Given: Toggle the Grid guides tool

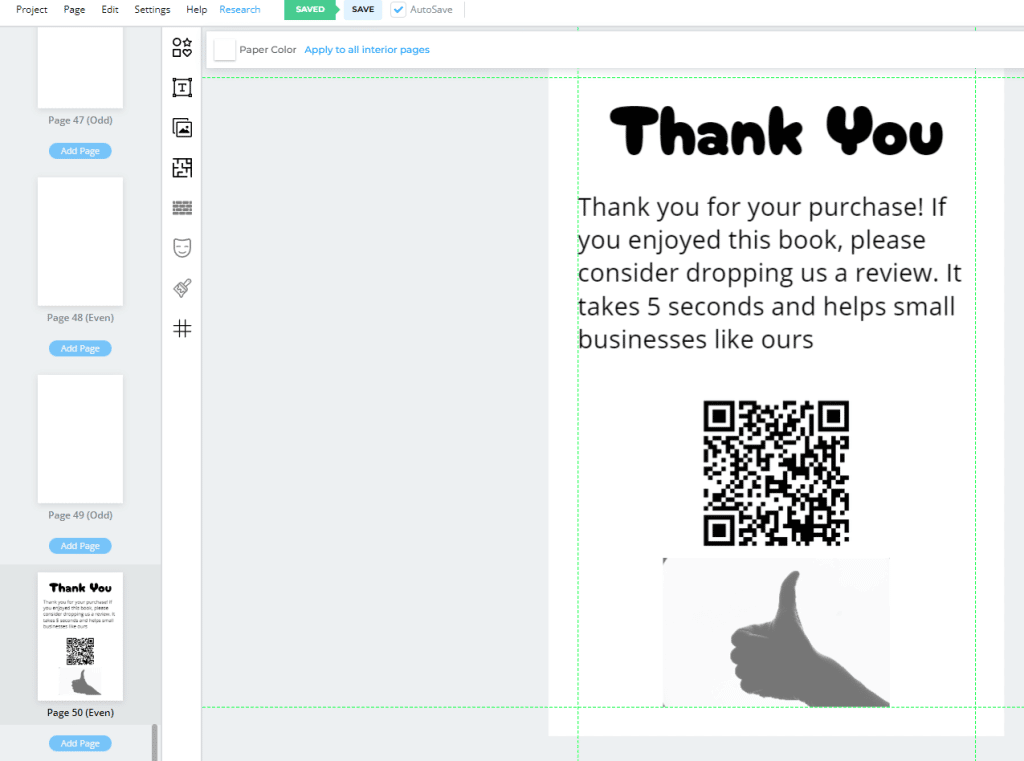Looking at the screenshot, I should 181,328.
